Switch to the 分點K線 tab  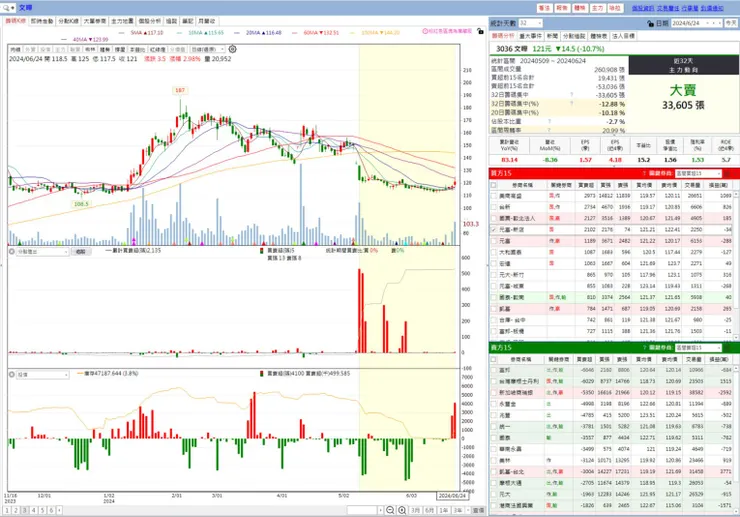point(68,21)
